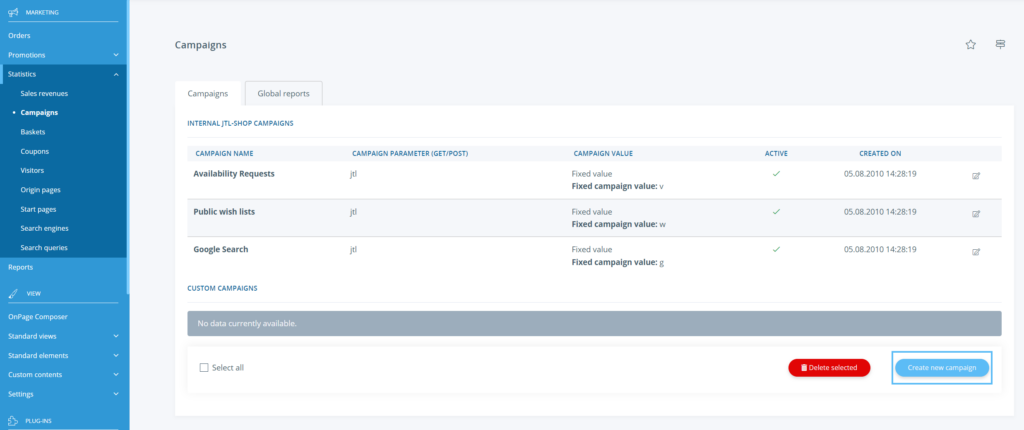Select the Campaigns tab
This screenshot has width=1024, height=430.
point(208,93)
